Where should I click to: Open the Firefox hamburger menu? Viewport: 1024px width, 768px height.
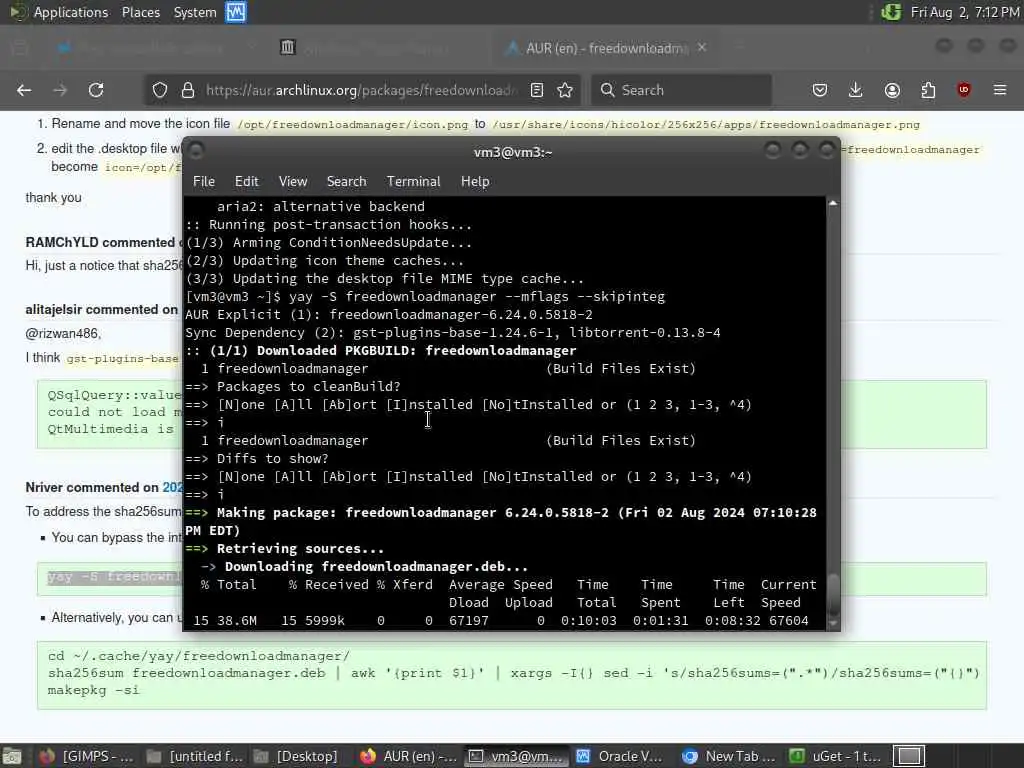pos(1000,90)
